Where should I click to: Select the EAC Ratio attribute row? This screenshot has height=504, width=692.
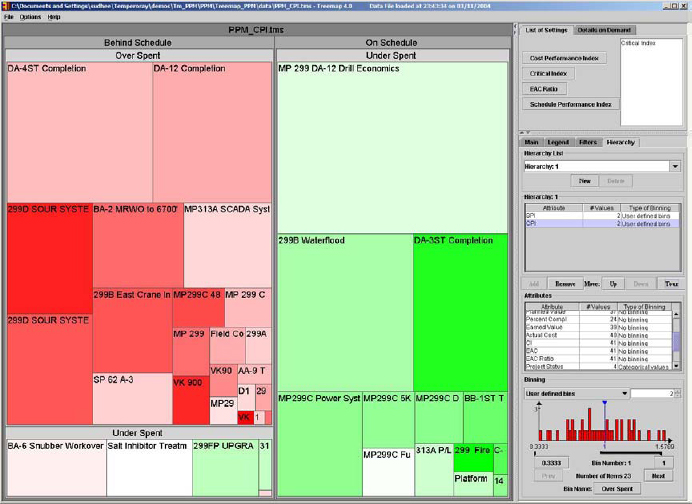tap(598, 359)
